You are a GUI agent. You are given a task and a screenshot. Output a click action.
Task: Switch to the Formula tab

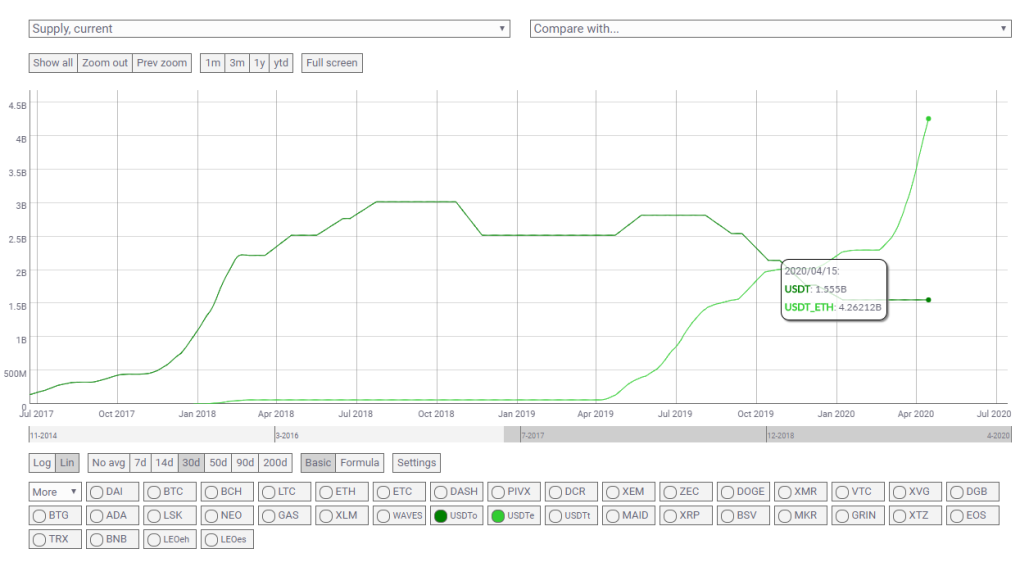(x=360, y=463)
